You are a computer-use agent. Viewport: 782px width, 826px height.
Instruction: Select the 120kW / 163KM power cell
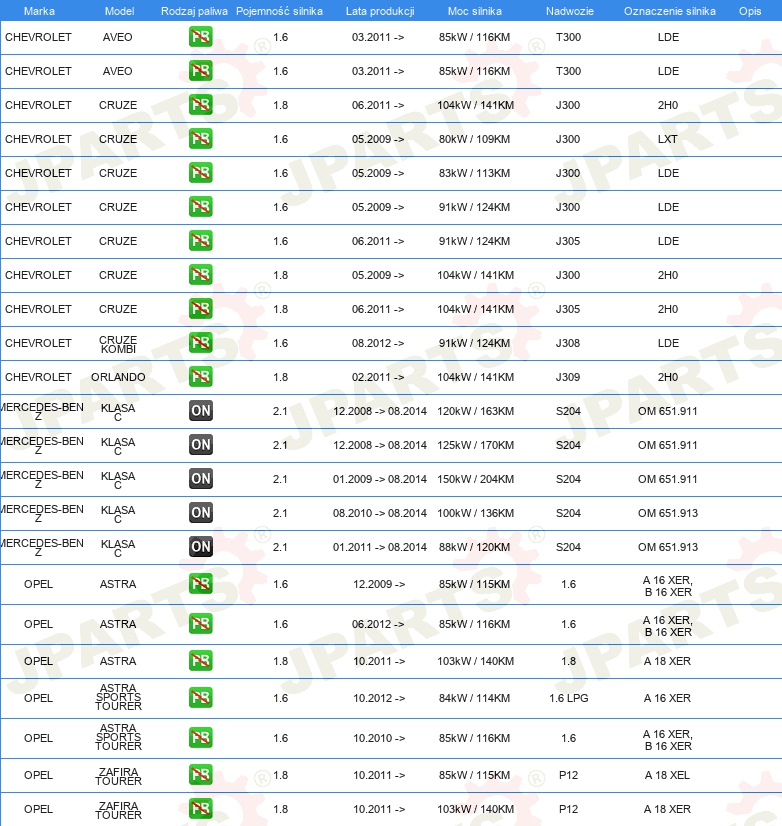475,411
